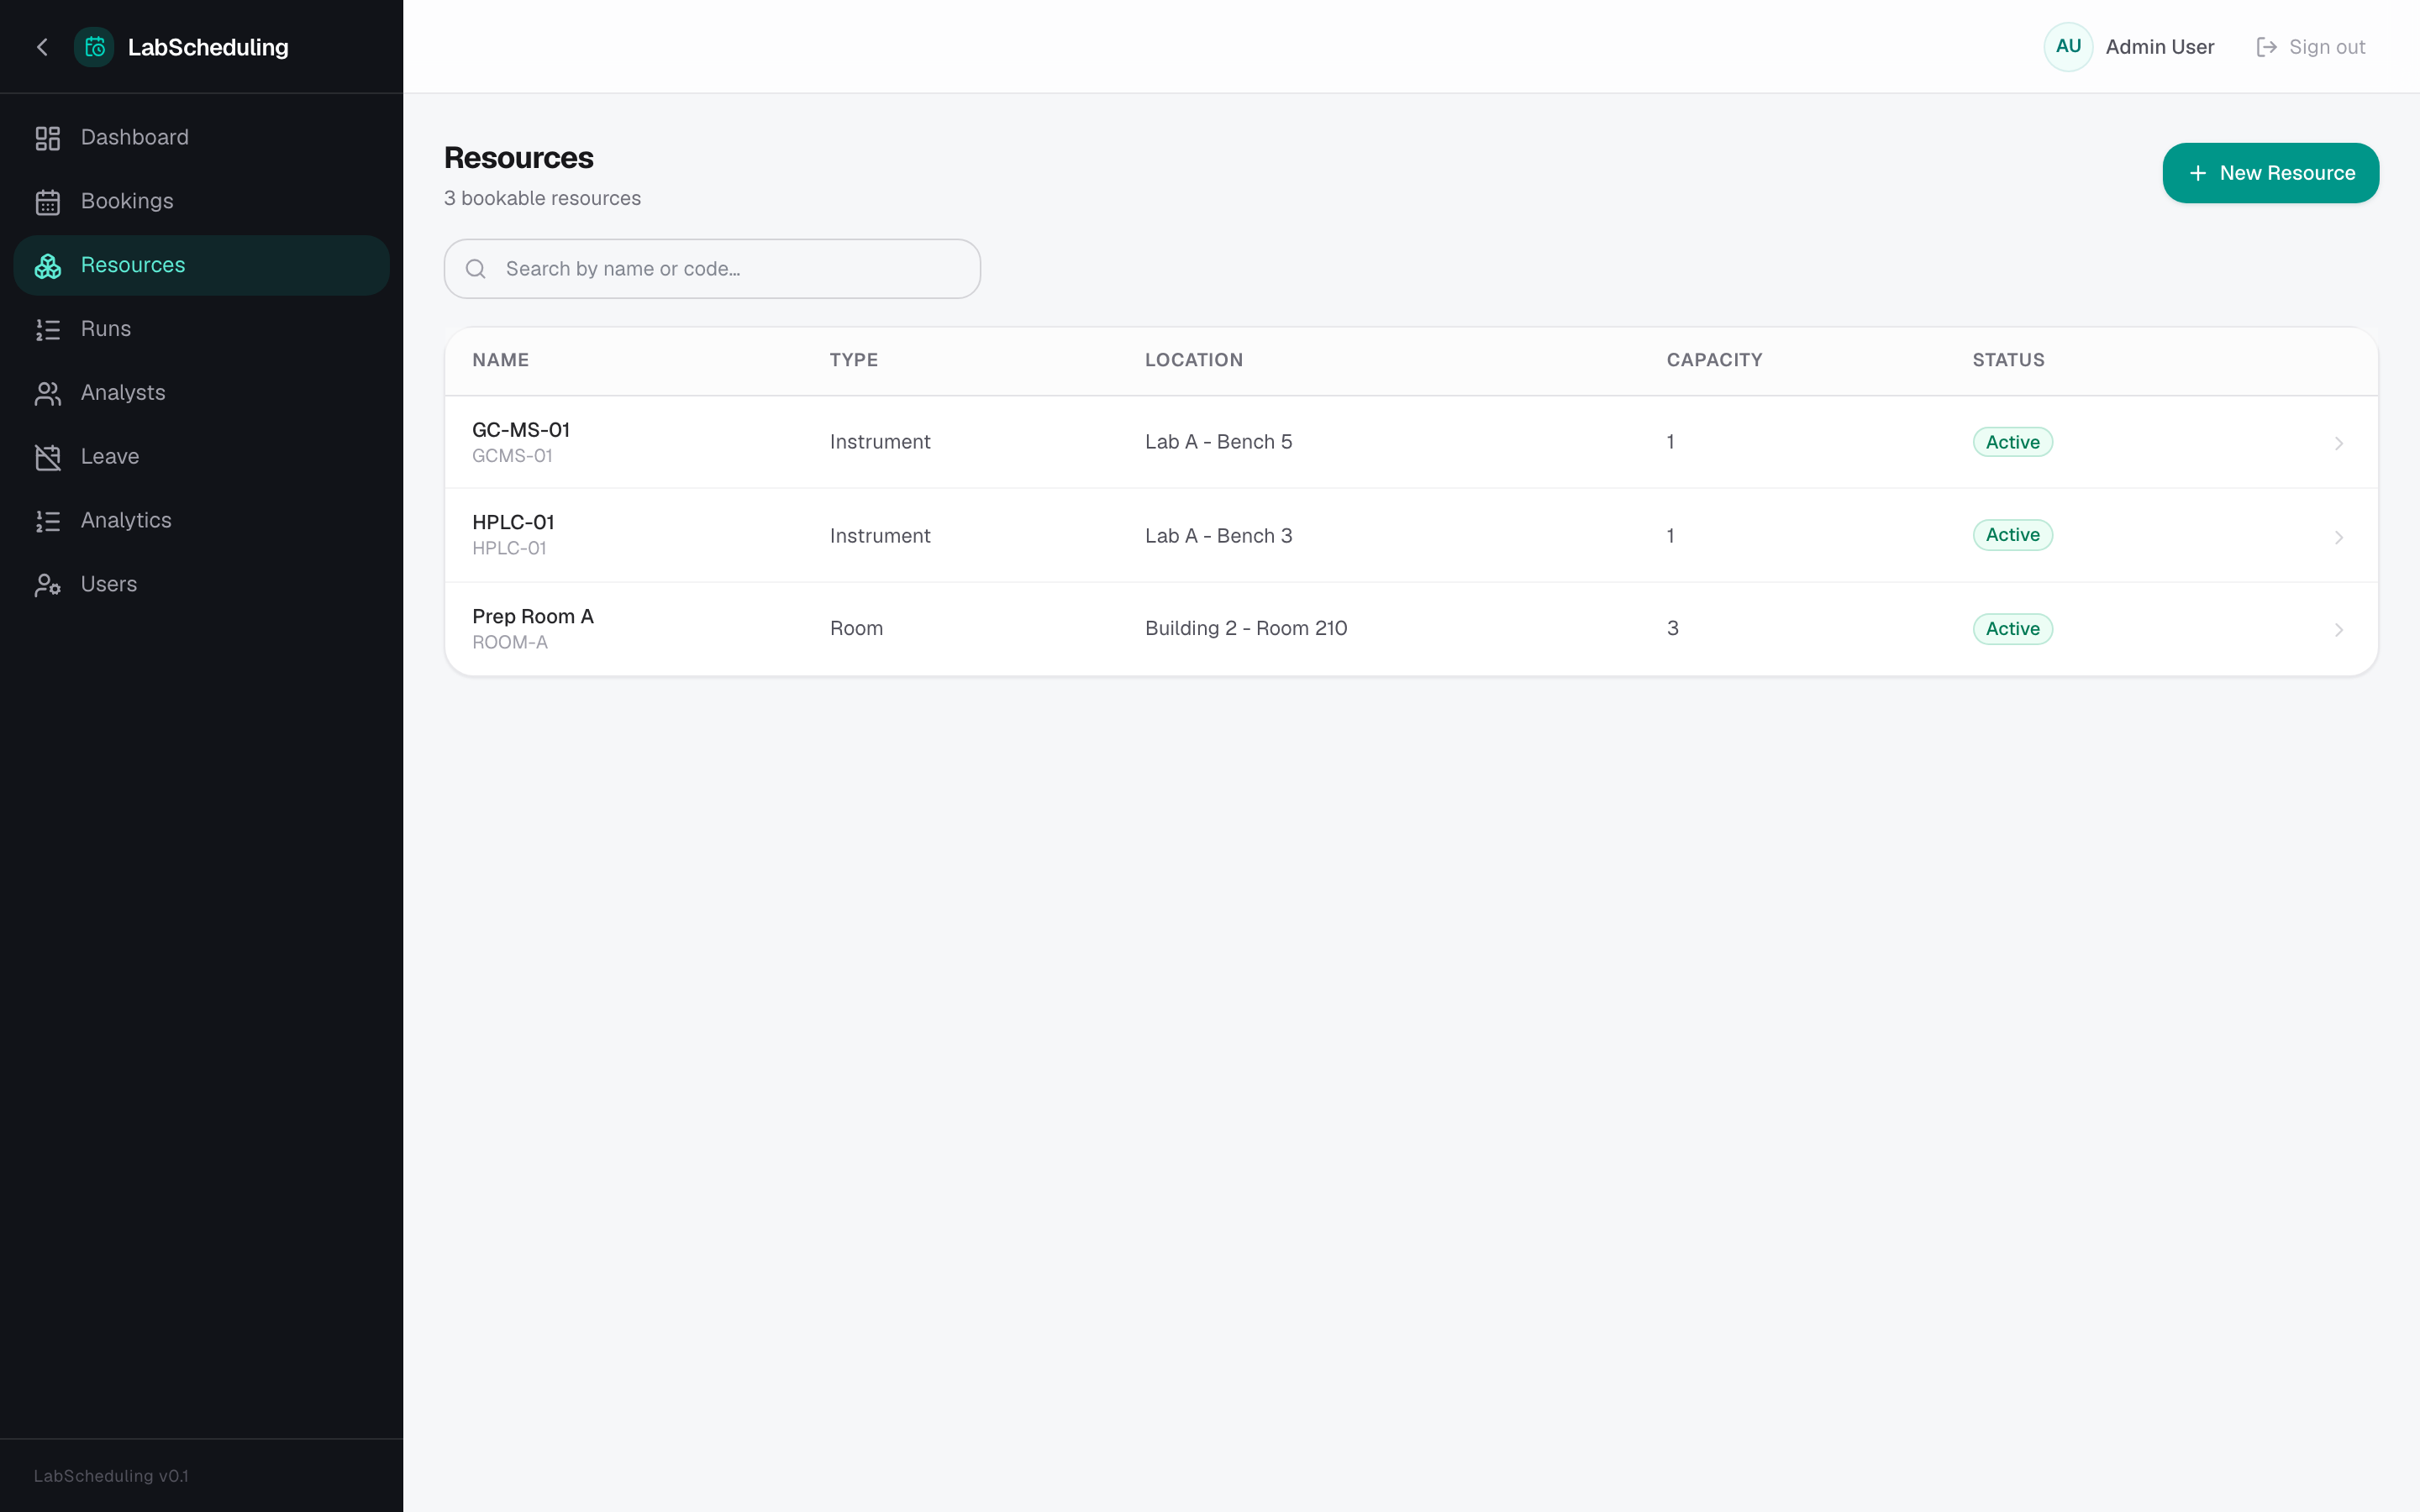Click Active badge for HPLC-01

2012,535
